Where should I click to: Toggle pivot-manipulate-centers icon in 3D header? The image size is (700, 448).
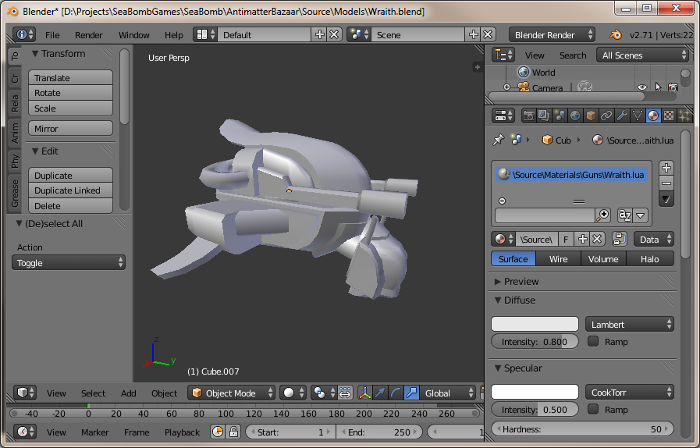pos(345,393)
